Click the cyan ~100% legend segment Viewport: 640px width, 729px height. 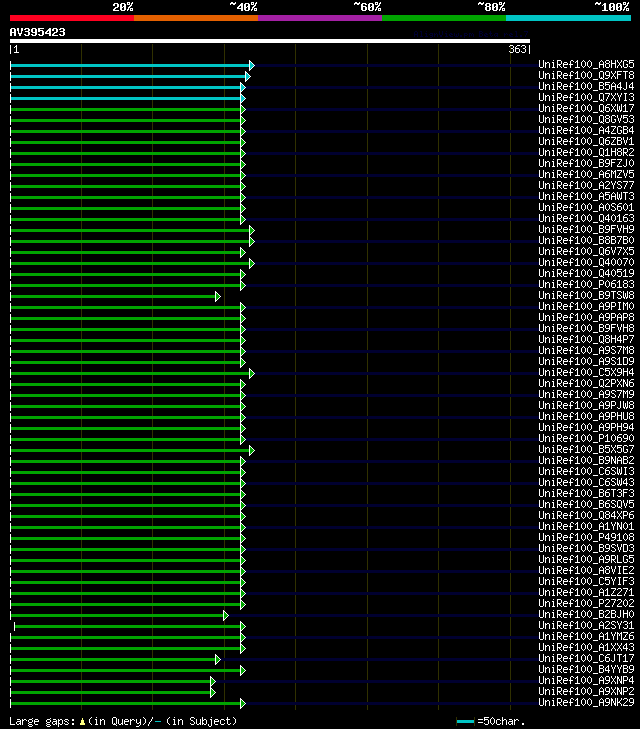568,18
